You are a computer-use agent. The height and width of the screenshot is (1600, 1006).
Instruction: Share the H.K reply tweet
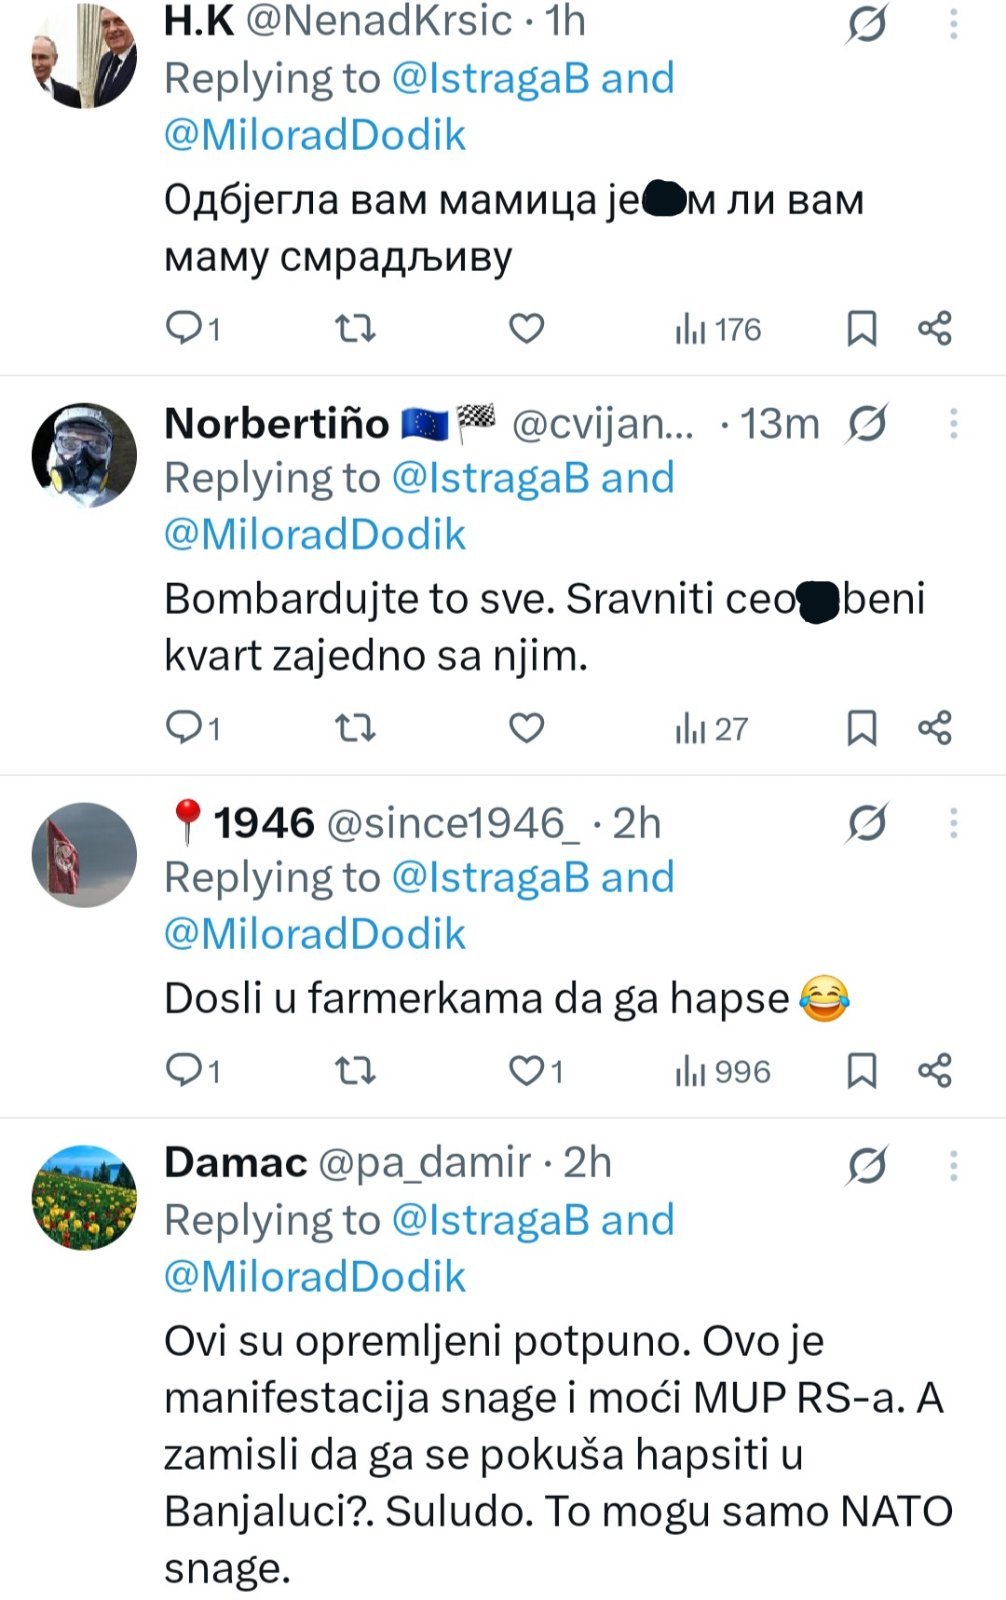tap(935, 329)
